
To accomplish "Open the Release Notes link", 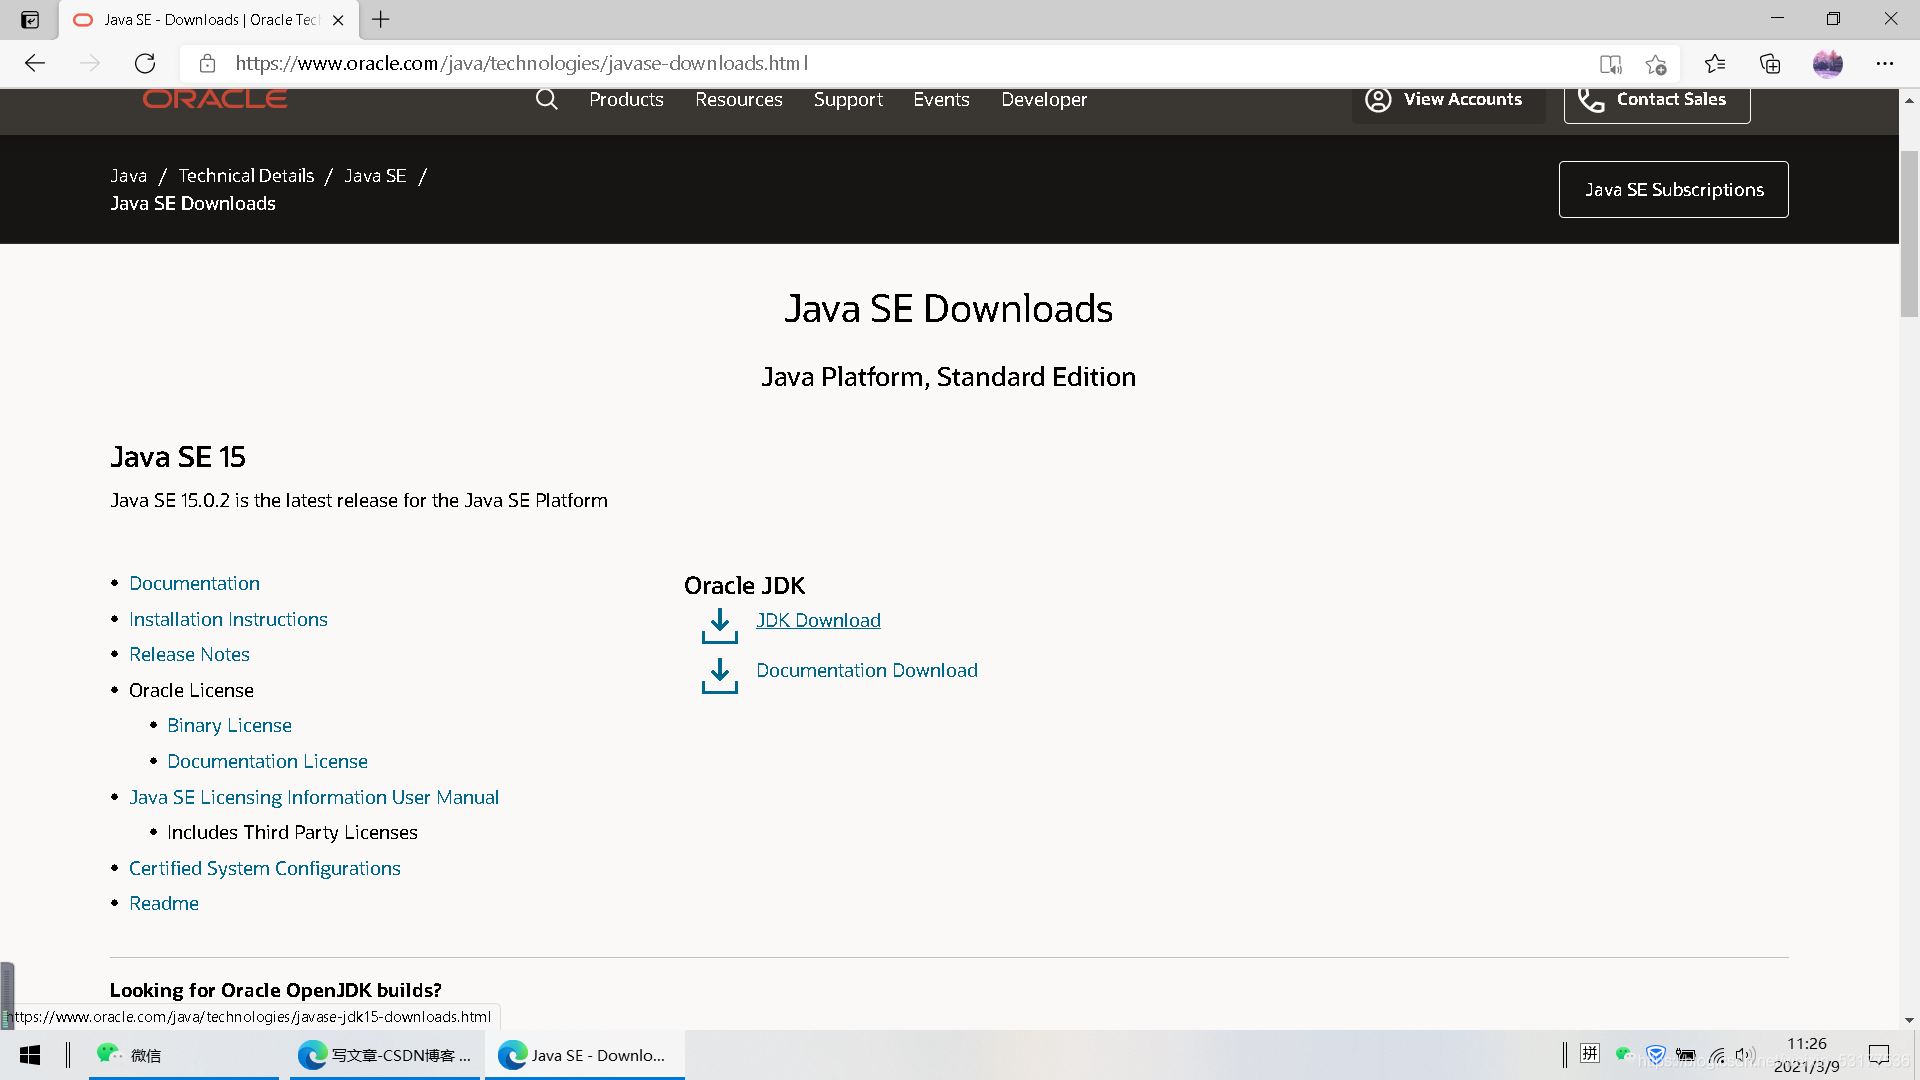I will click(189, 654).
